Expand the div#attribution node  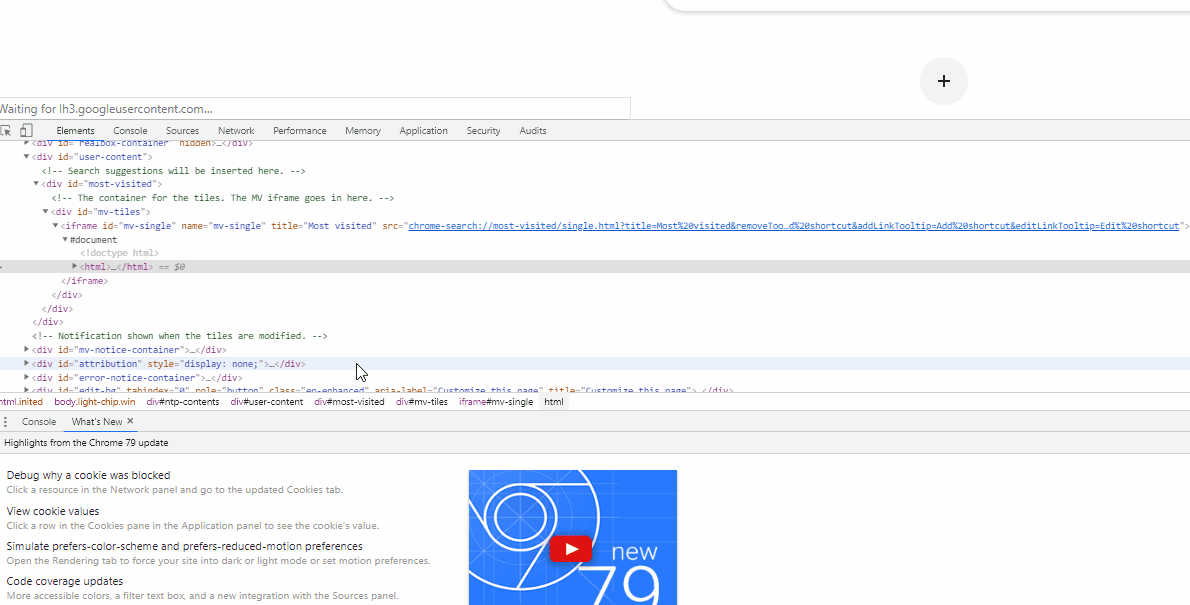[x=26, y=363]
